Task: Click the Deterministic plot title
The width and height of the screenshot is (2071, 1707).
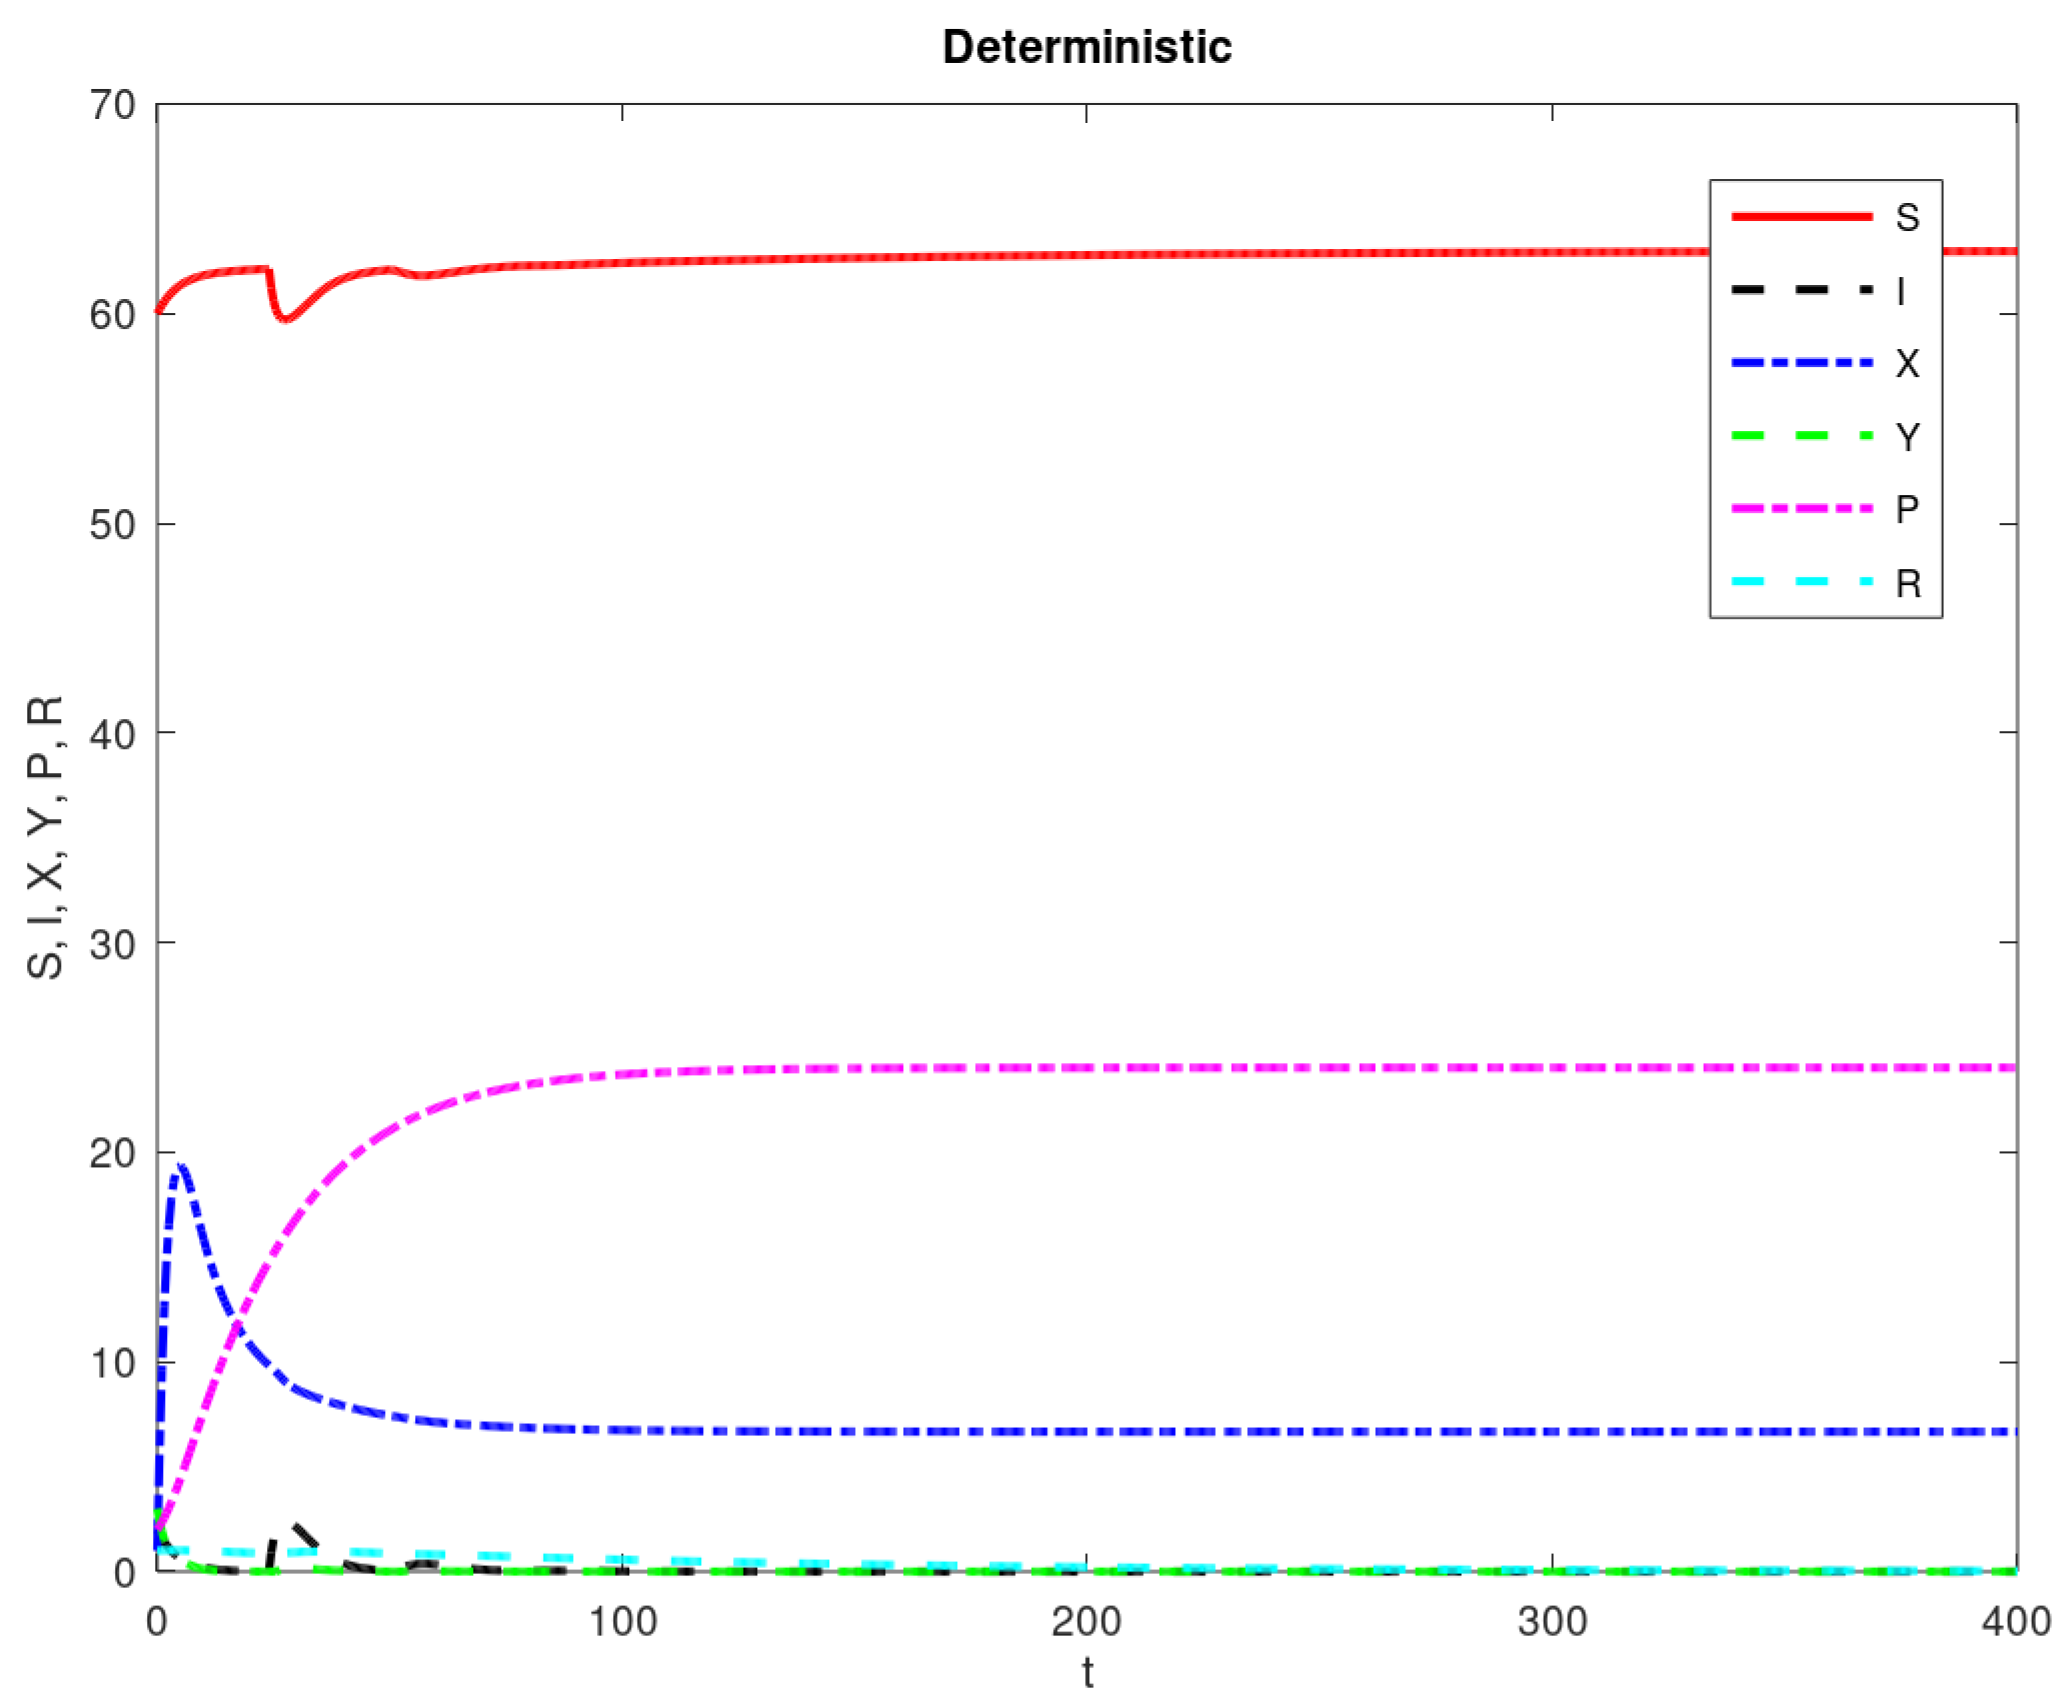Action: 1086,47
